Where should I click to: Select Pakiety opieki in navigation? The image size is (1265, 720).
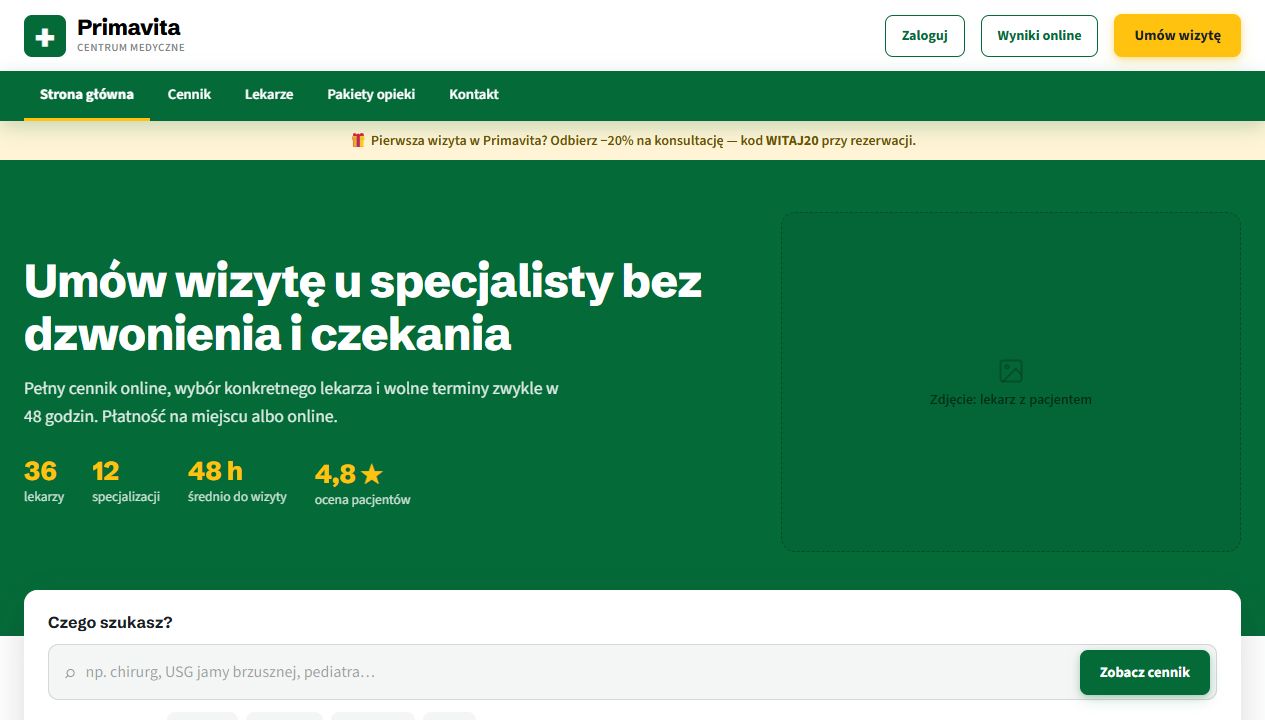(x=371, y=94)
